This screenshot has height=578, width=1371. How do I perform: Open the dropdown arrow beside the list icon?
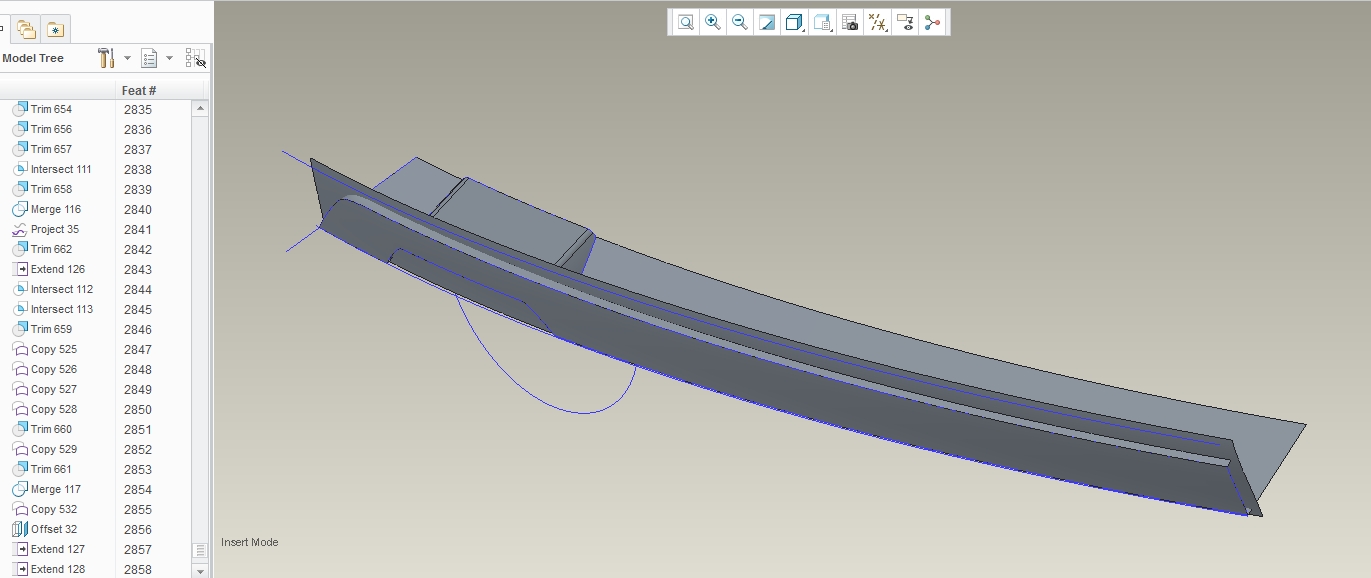point(169,58)
